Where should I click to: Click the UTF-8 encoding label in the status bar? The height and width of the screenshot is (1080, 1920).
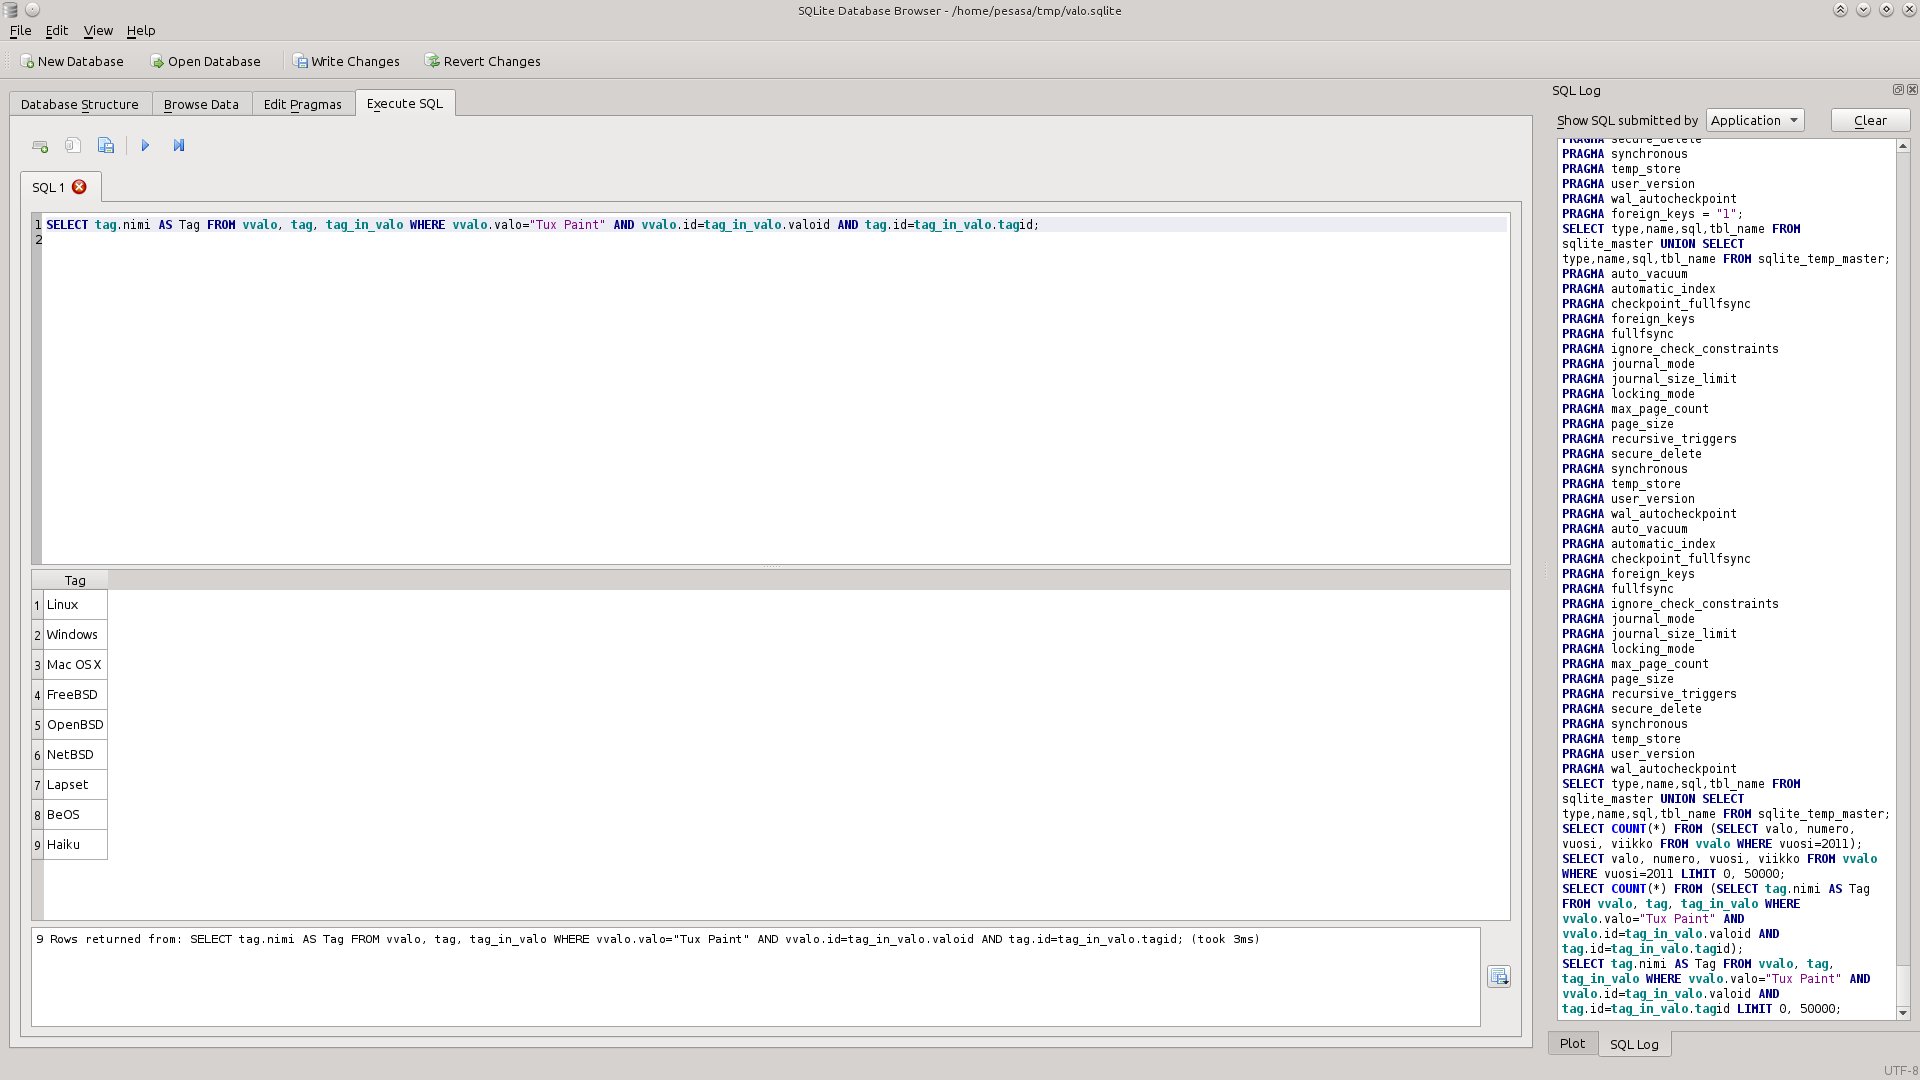[x=1900, y=1070]
